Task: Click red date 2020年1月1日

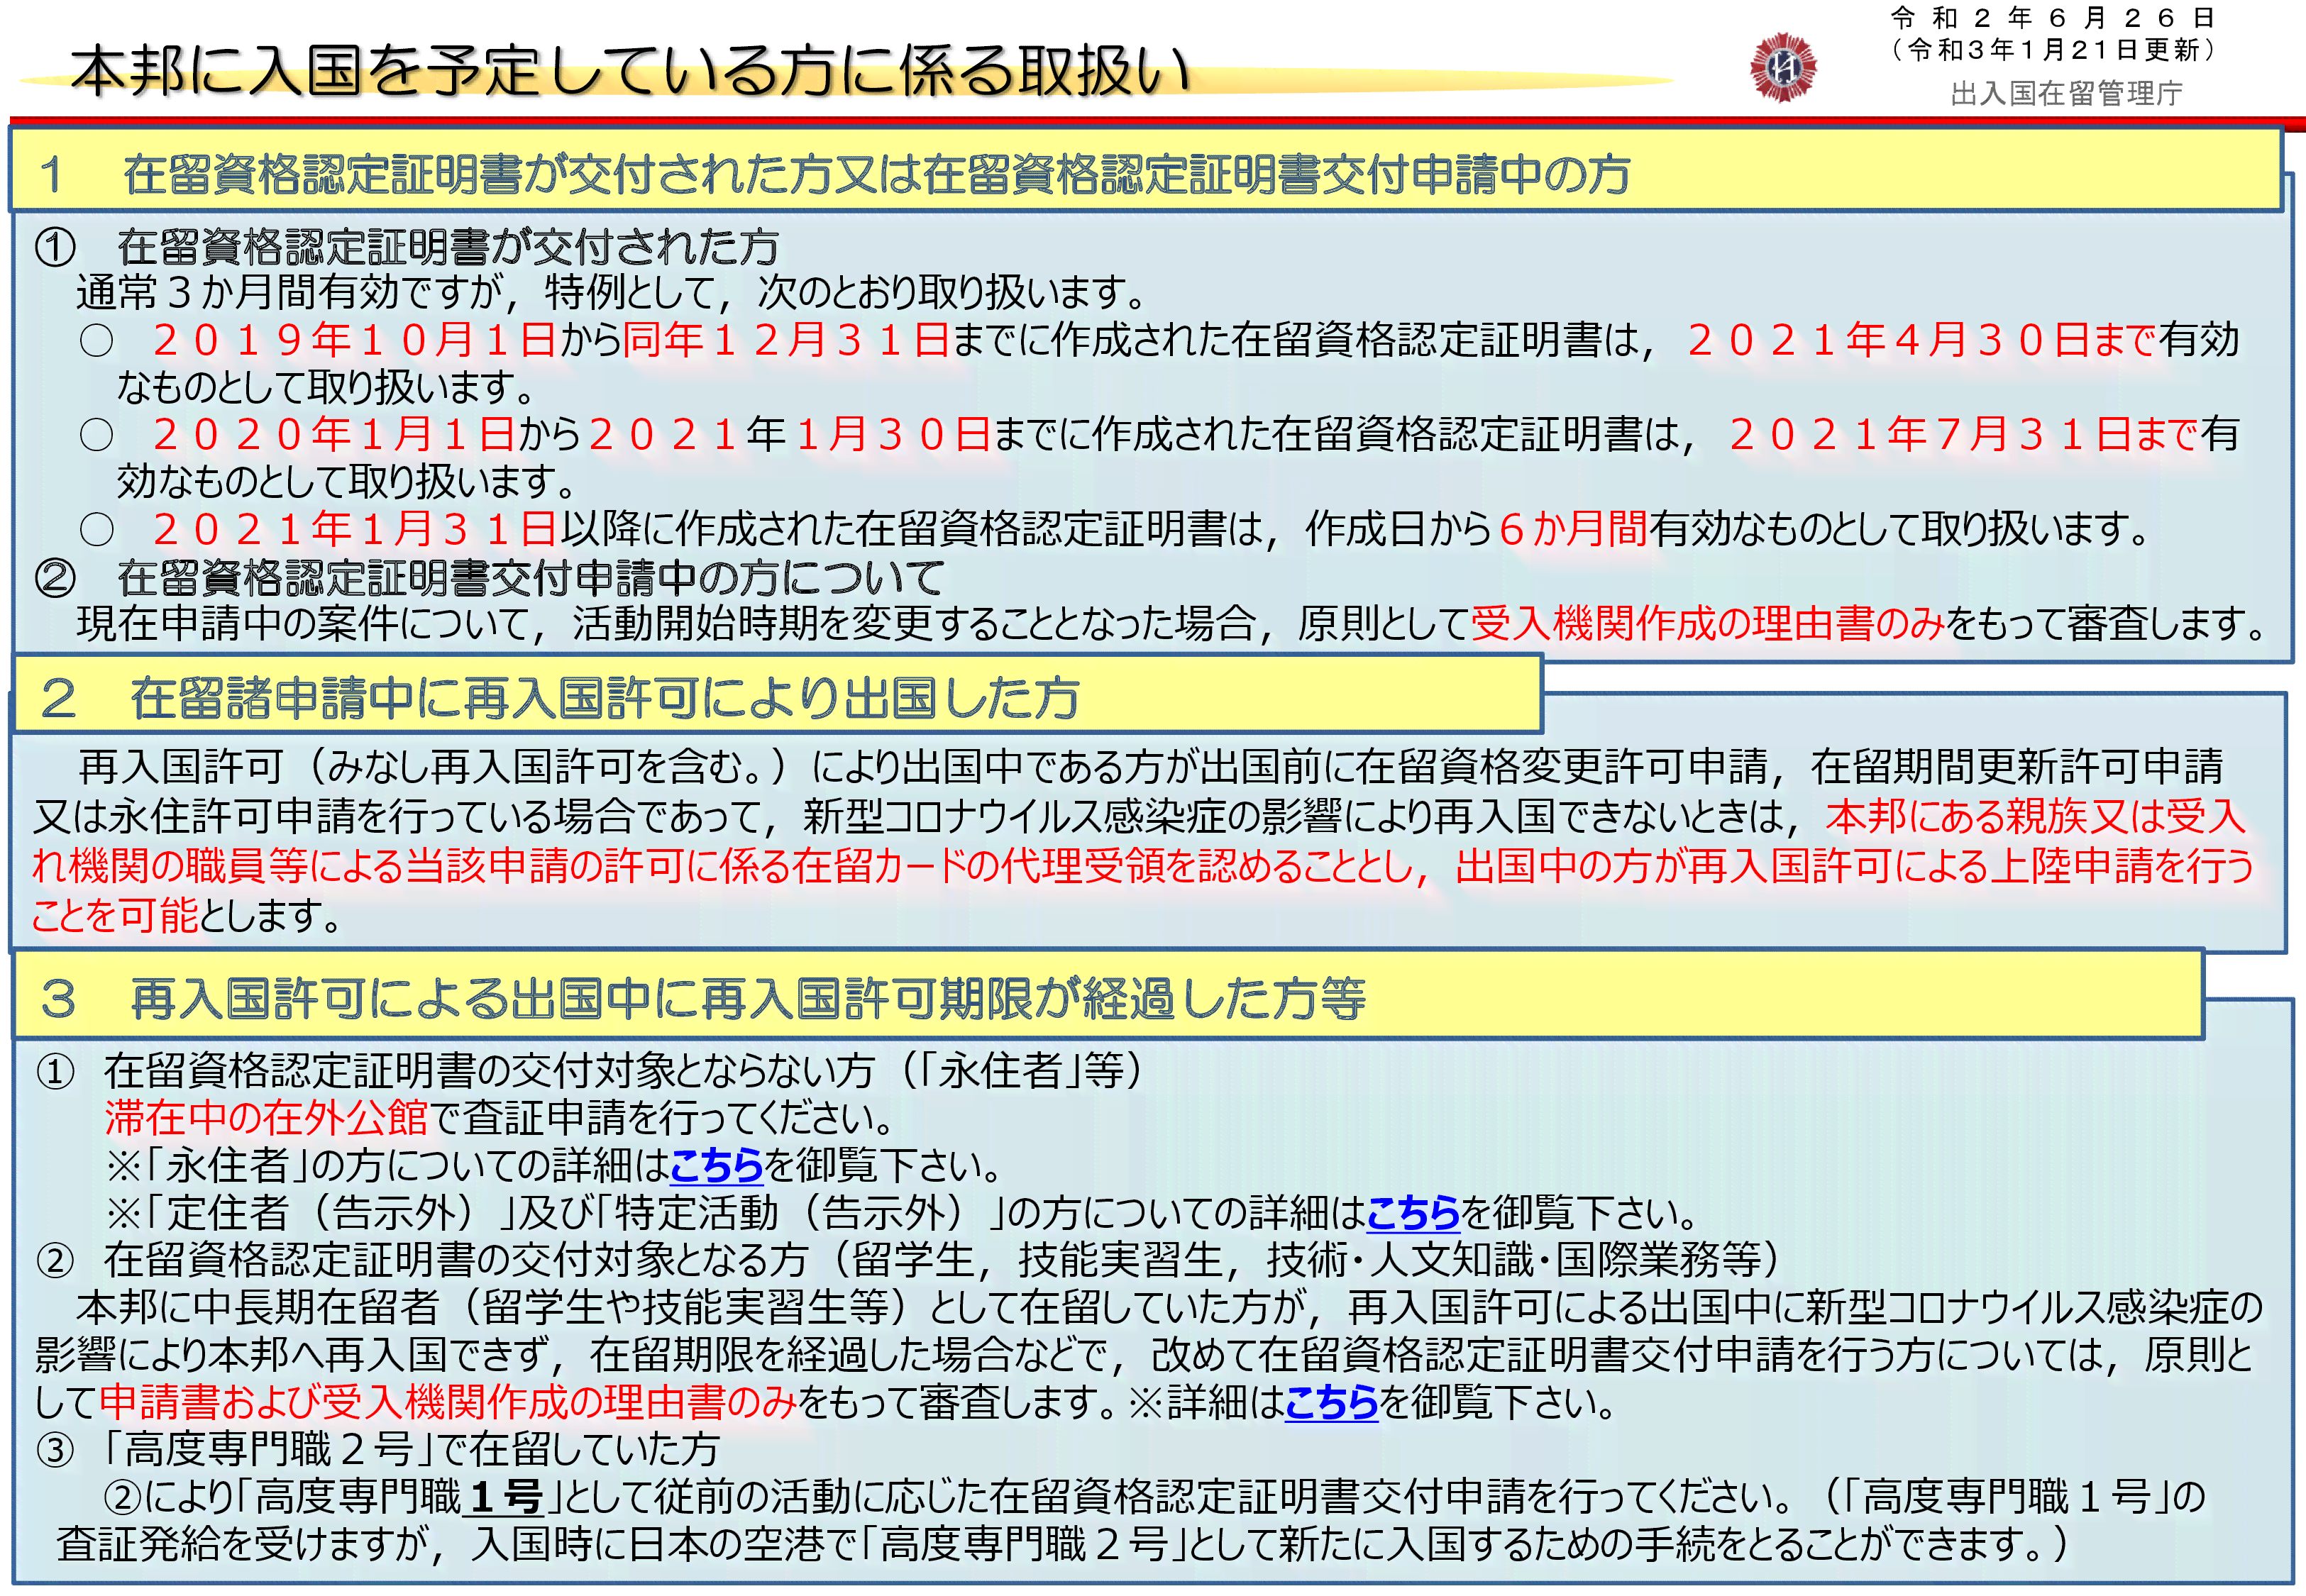Action: (x=334, y=434)
